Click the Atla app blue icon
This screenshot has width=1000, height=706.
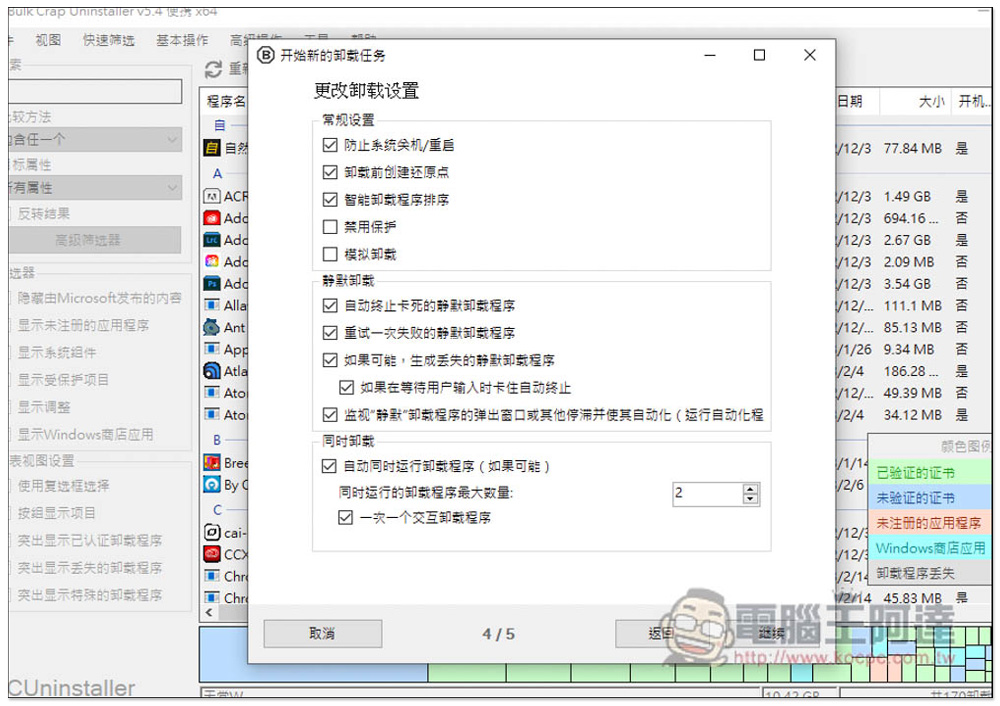pyautogui.click(x=212, y=371)
